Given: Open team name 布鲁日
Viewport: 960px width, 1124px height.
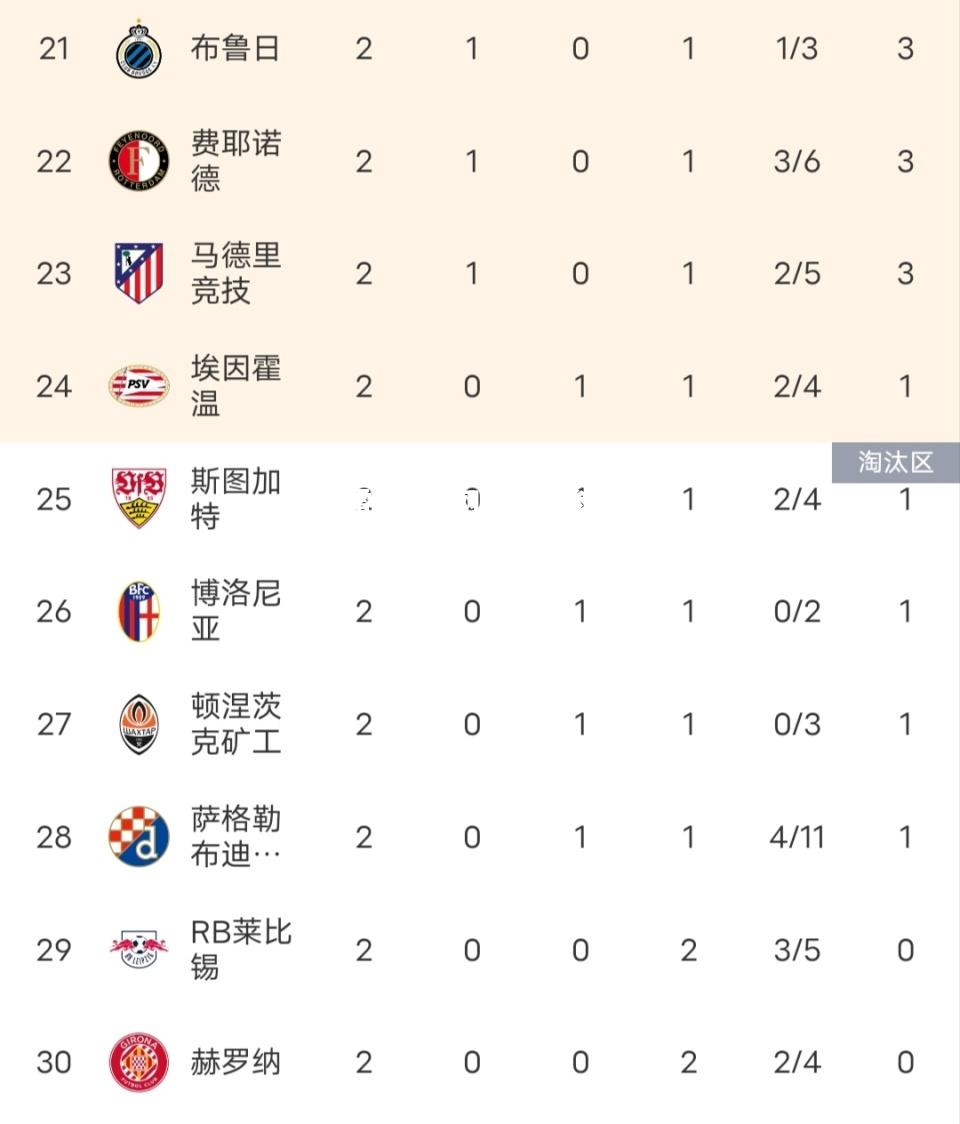Looking at the screenshot, I should coord(235,49).
